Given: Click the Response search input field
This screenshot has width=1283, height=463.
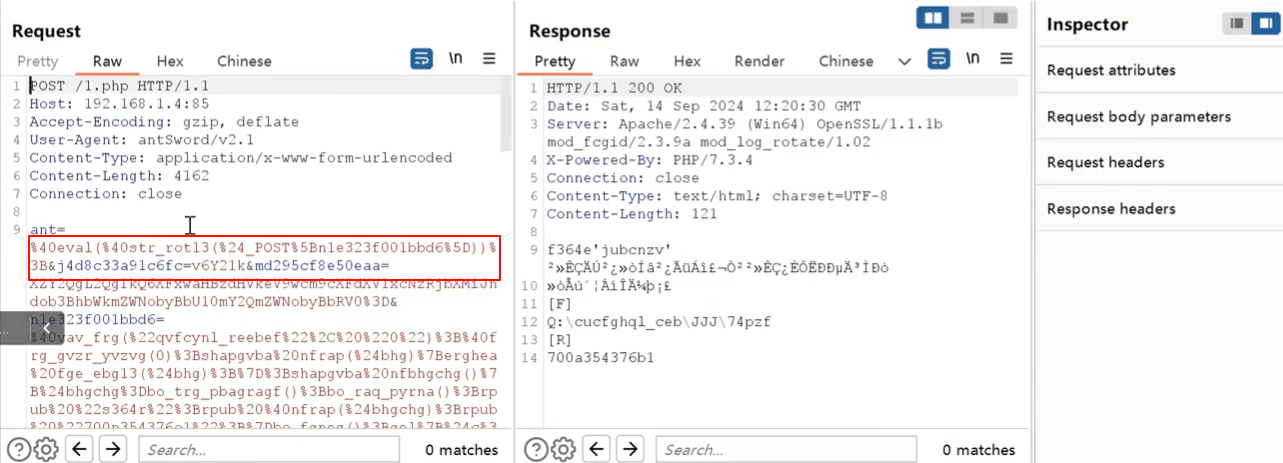Looking at the screenshot, I should click(785, 449).
